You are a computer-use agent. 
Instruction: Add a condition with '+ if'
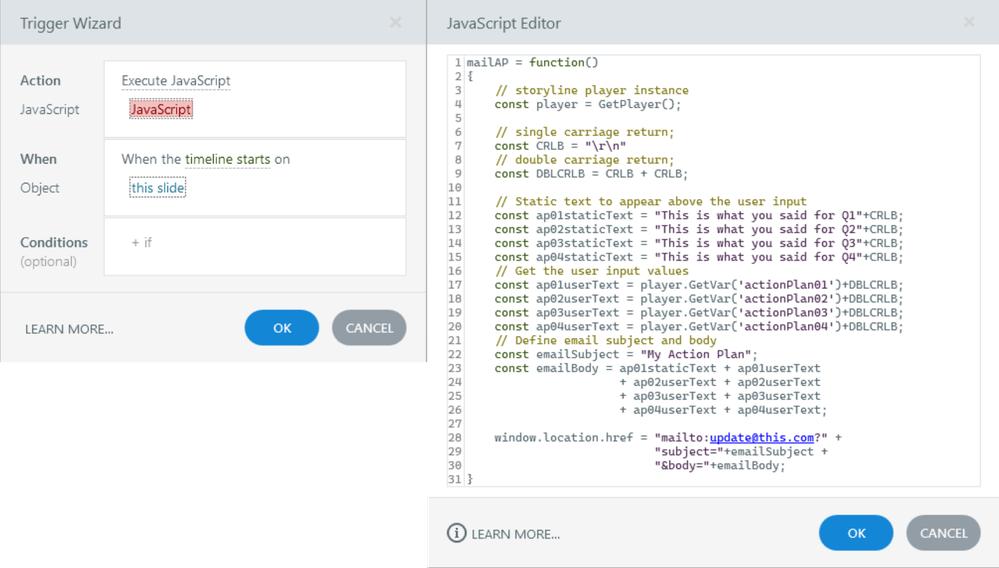142,242
